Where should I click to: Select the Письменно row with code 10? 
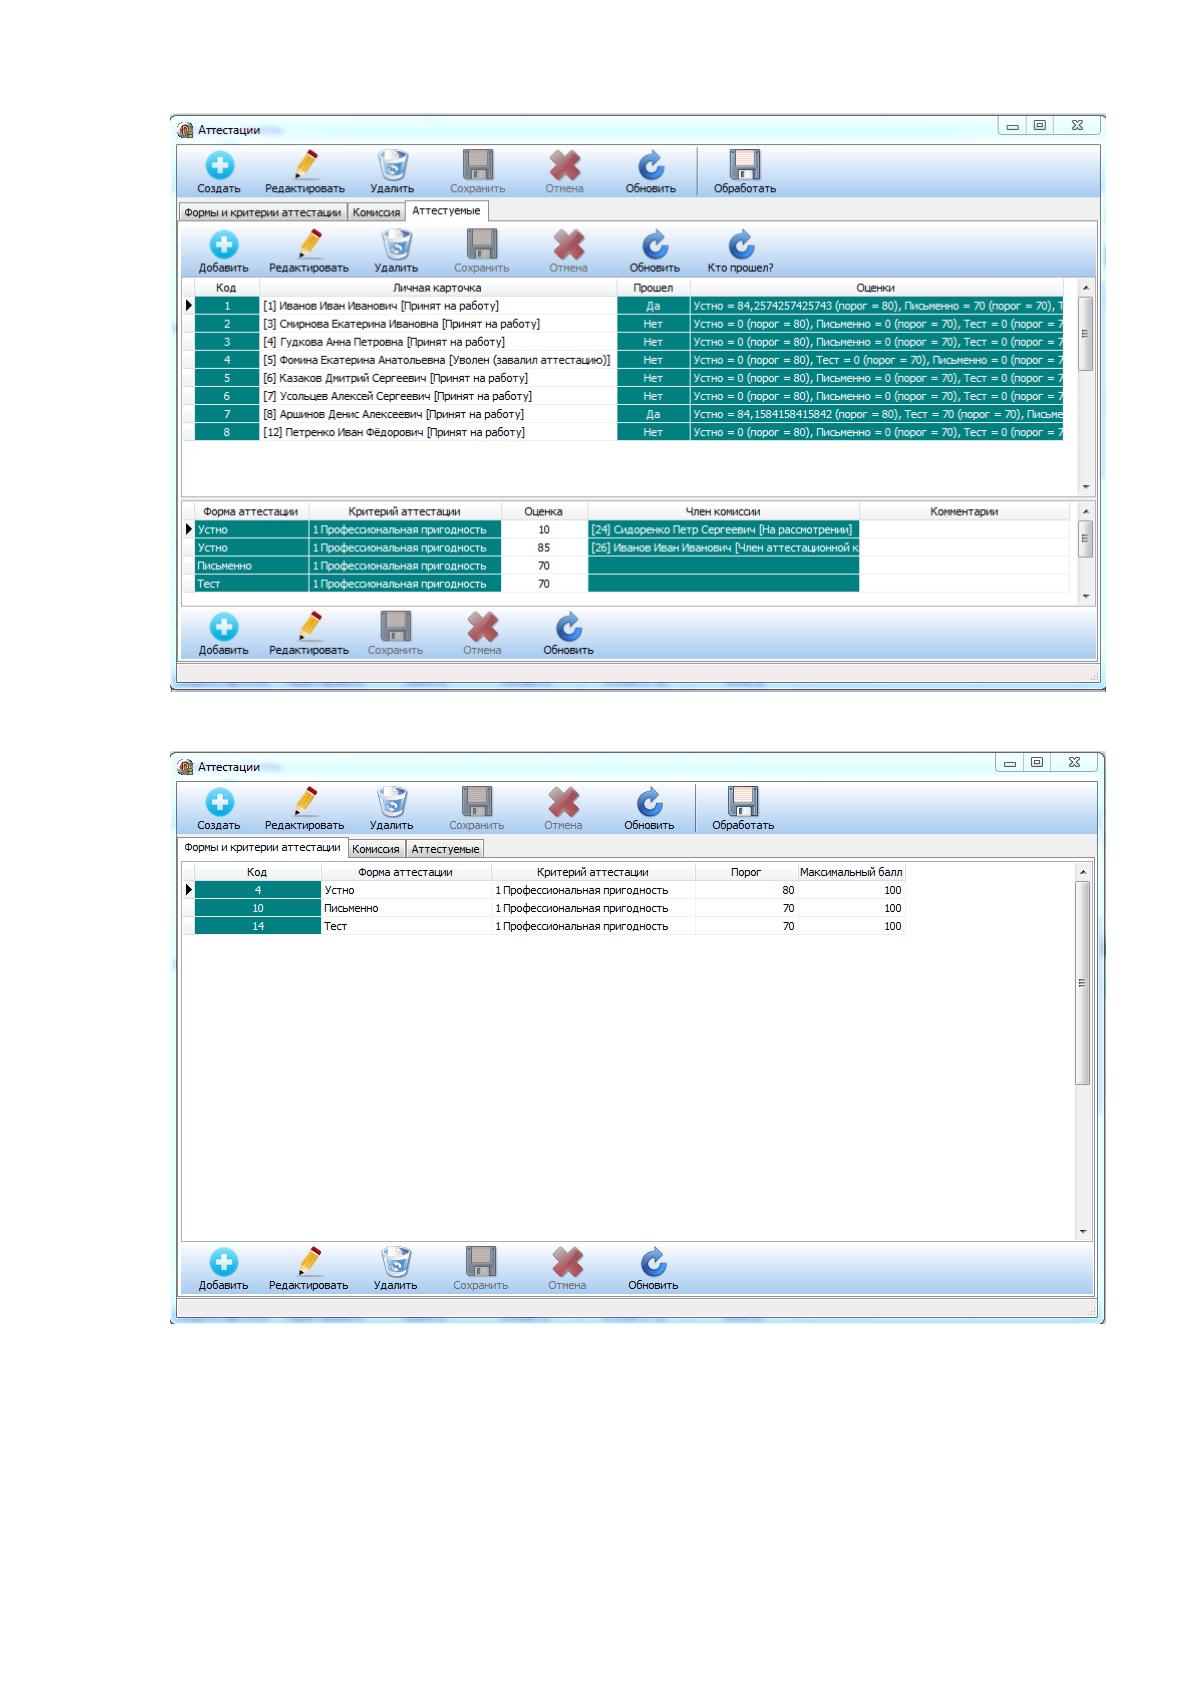pos(549,908)
